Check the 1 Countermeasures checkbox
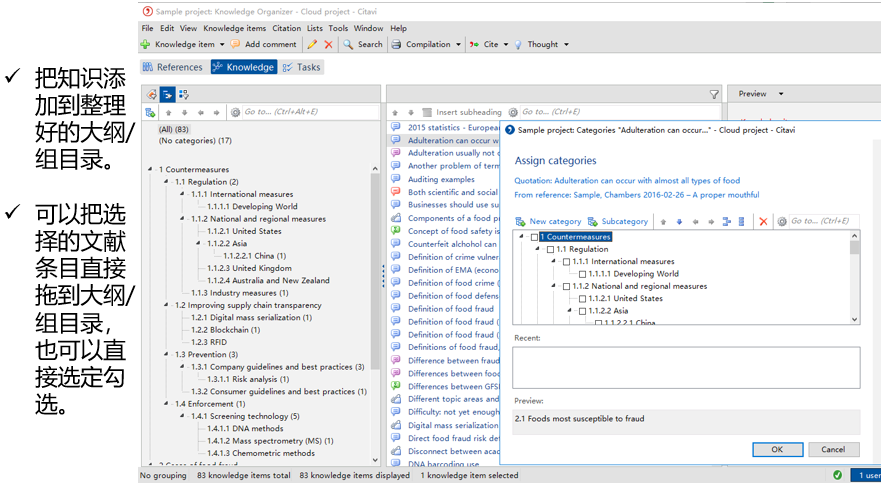Screen dimensions: 881x486 [x=535, y=237]
